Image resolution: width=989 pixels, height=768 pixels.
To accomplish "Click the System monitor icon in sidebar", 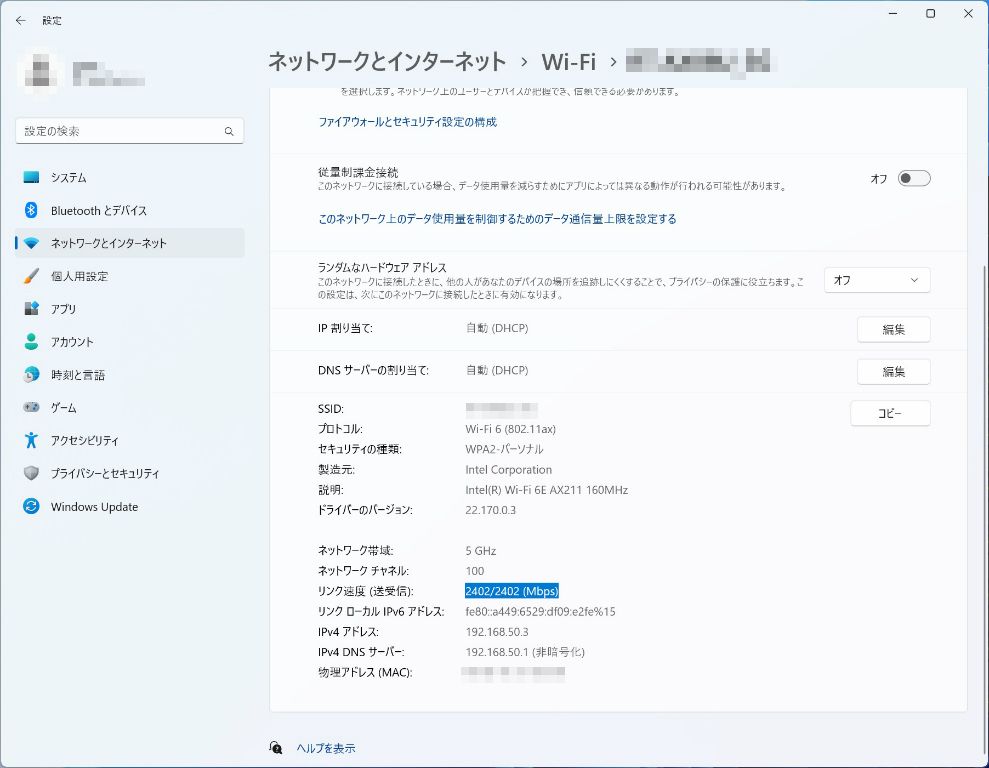I will [31, 177].
